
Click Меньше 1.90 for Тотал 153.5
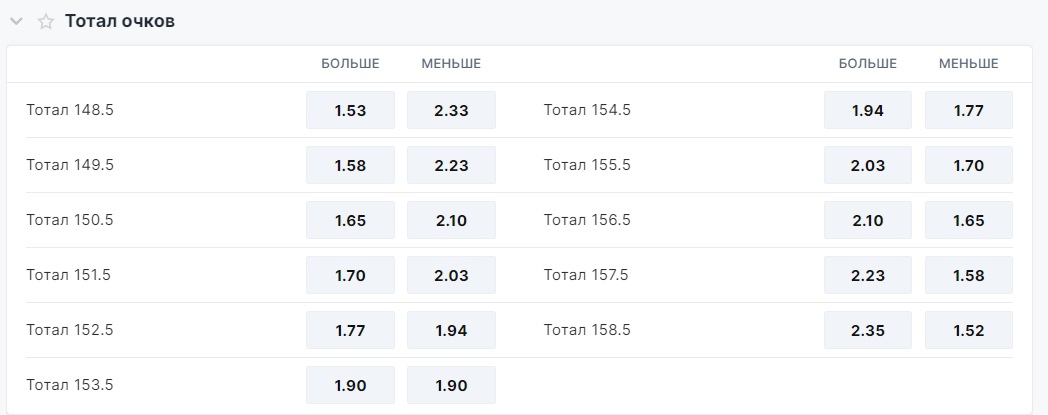click(x=451, y=385)
